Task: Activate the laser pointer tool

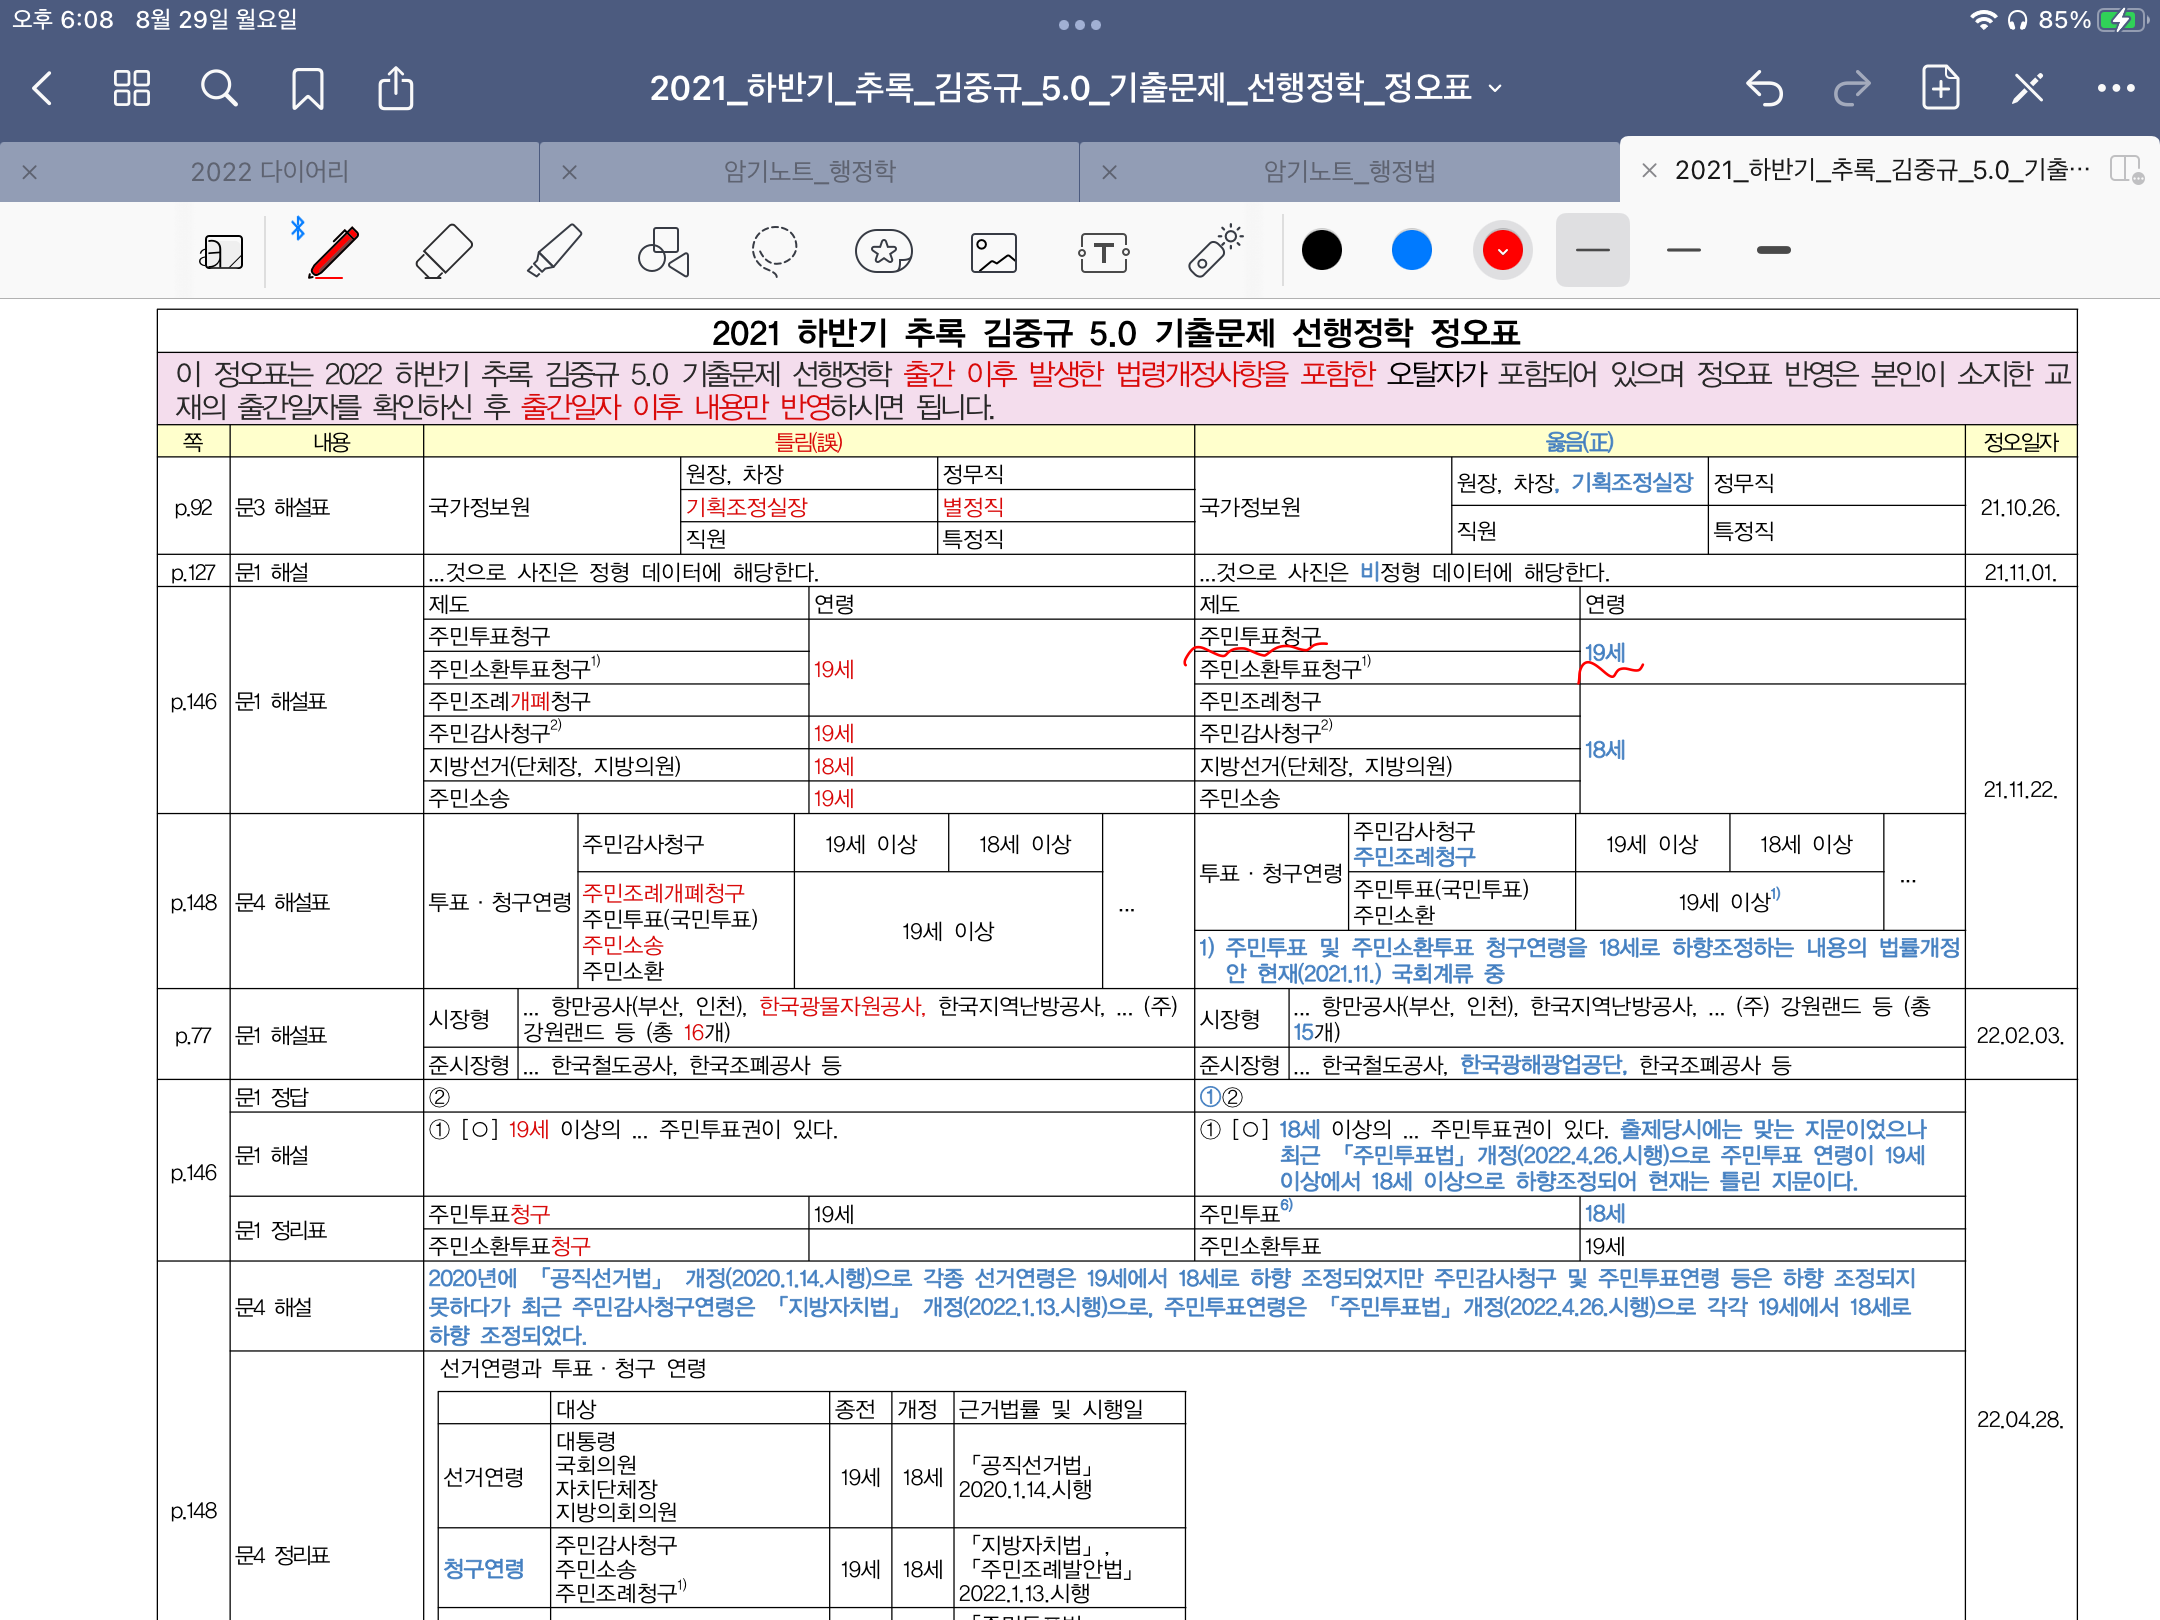Action: [x=1214, y=251]
